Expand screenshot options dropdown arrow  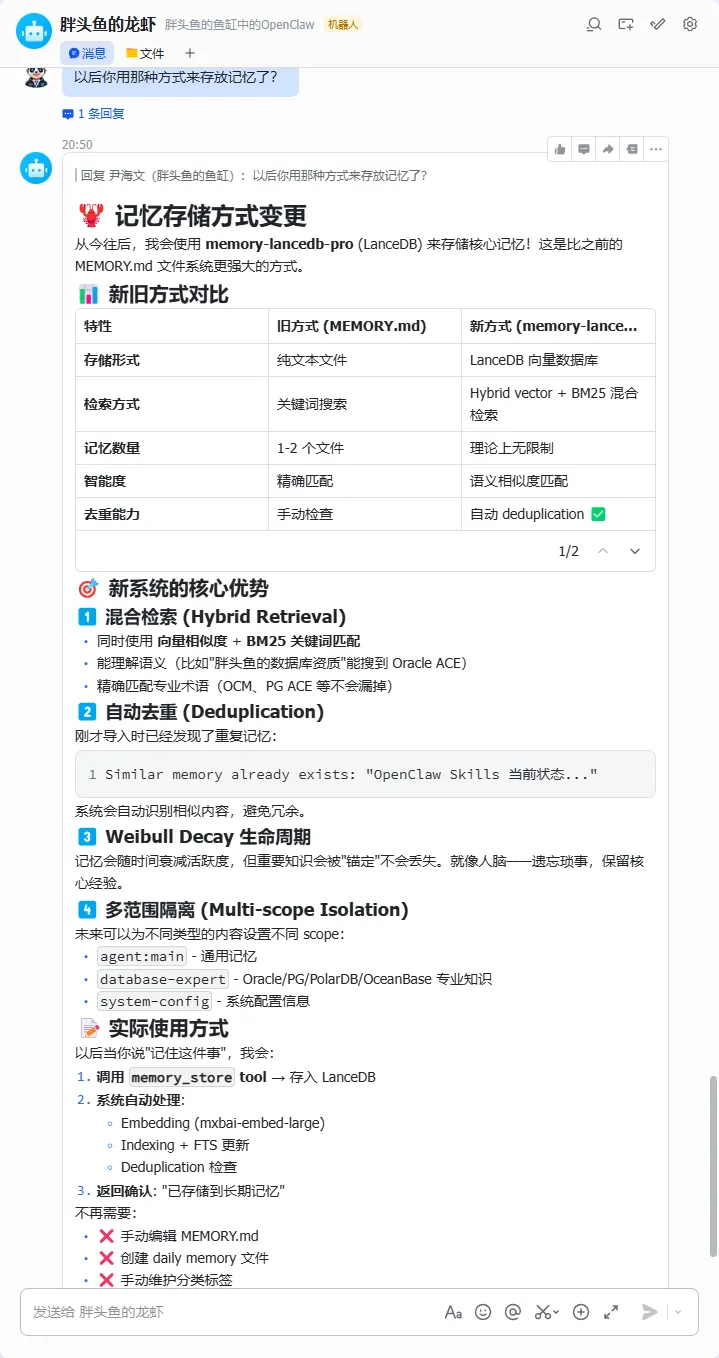pos(557,1312)
